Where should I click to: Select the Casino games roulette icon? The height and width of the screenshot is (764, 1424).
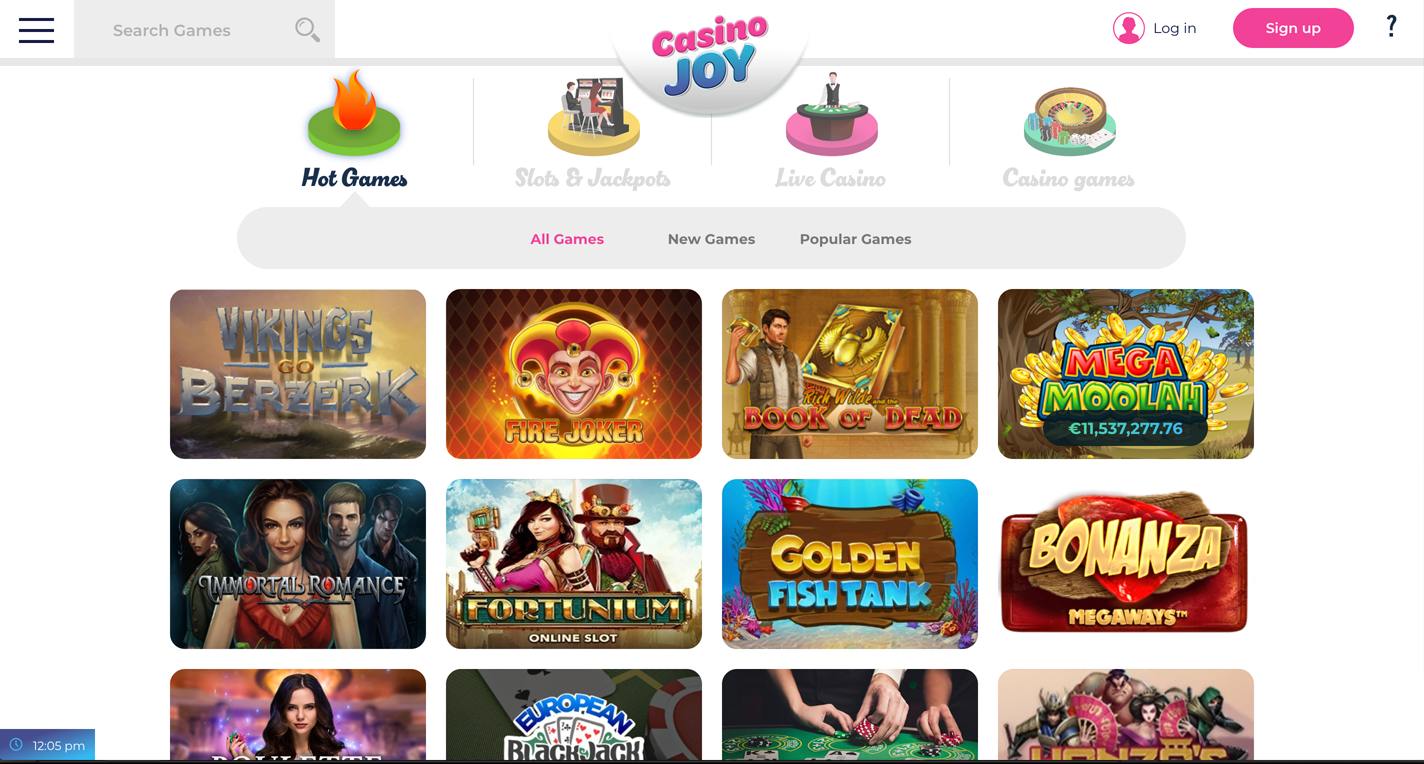[1069, 120]
